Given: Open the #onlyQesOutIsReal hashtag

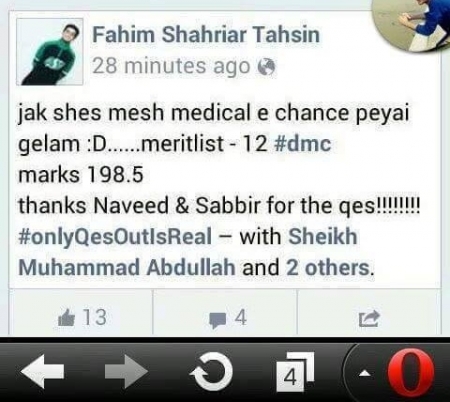Looking at the screenshot, I should (x=115, y=236).
